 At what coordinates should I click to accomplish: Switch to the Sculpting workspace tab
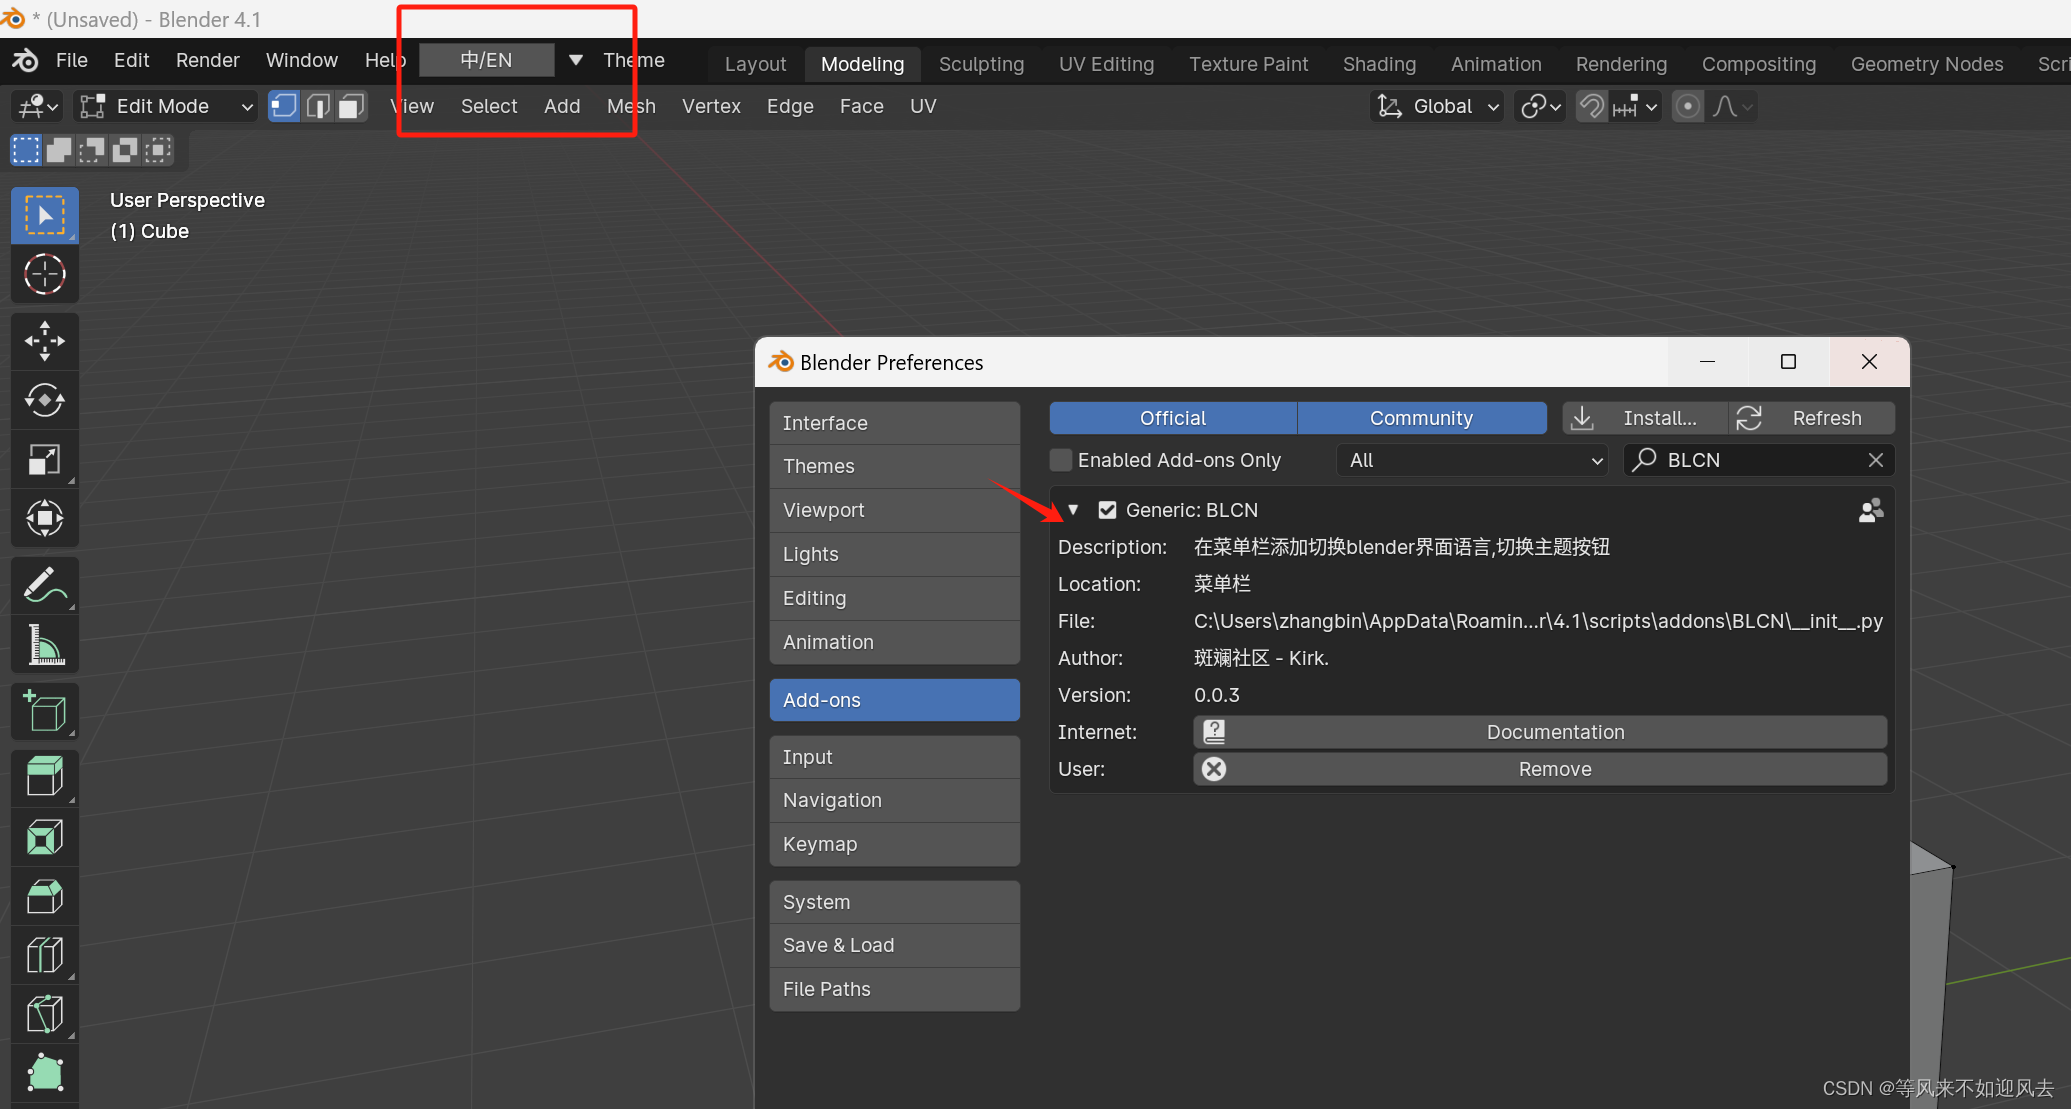pyautogui.click(x=981, y=64)
